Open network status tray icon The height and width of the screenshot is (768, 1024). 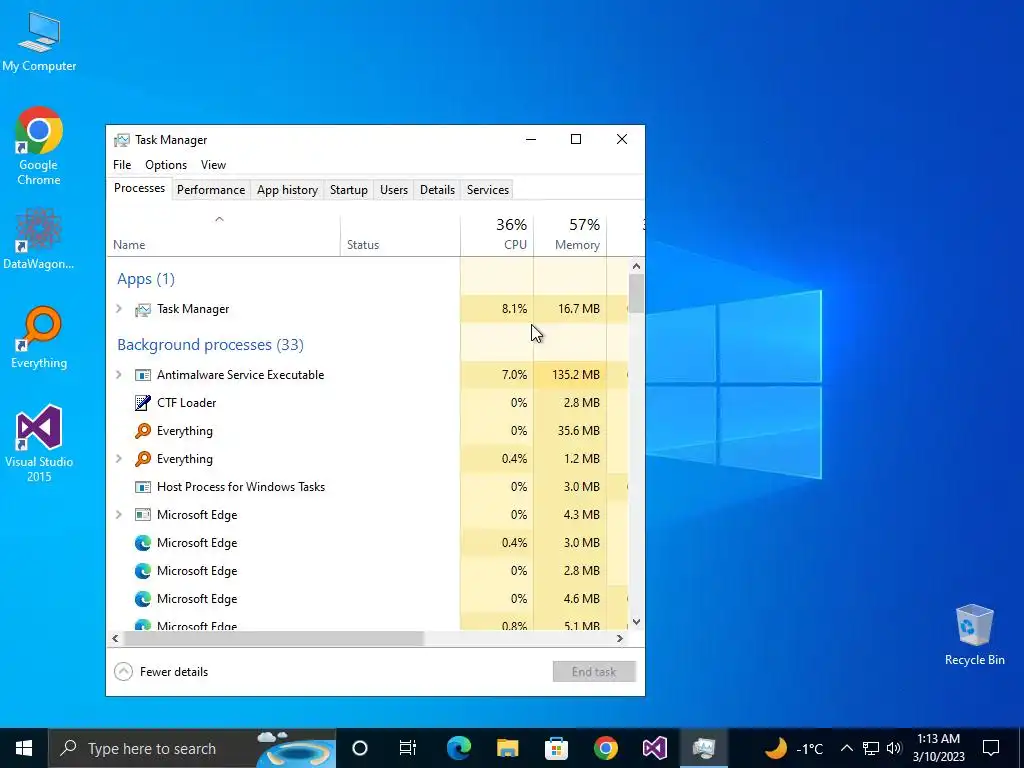point(871,748)
